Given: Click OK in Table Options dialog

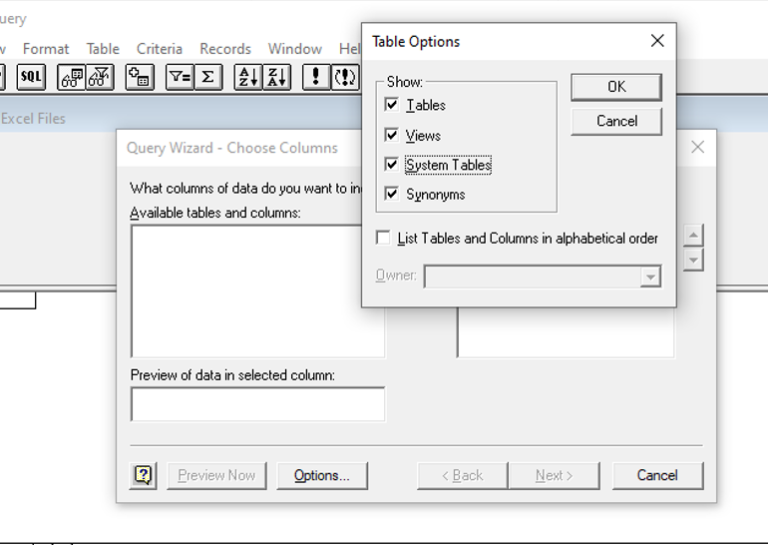Looking at the screenshot, I should [x=616, y=87].
